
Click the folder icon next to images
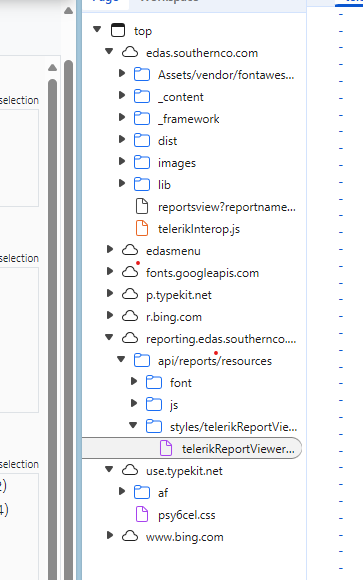(142, 163)
